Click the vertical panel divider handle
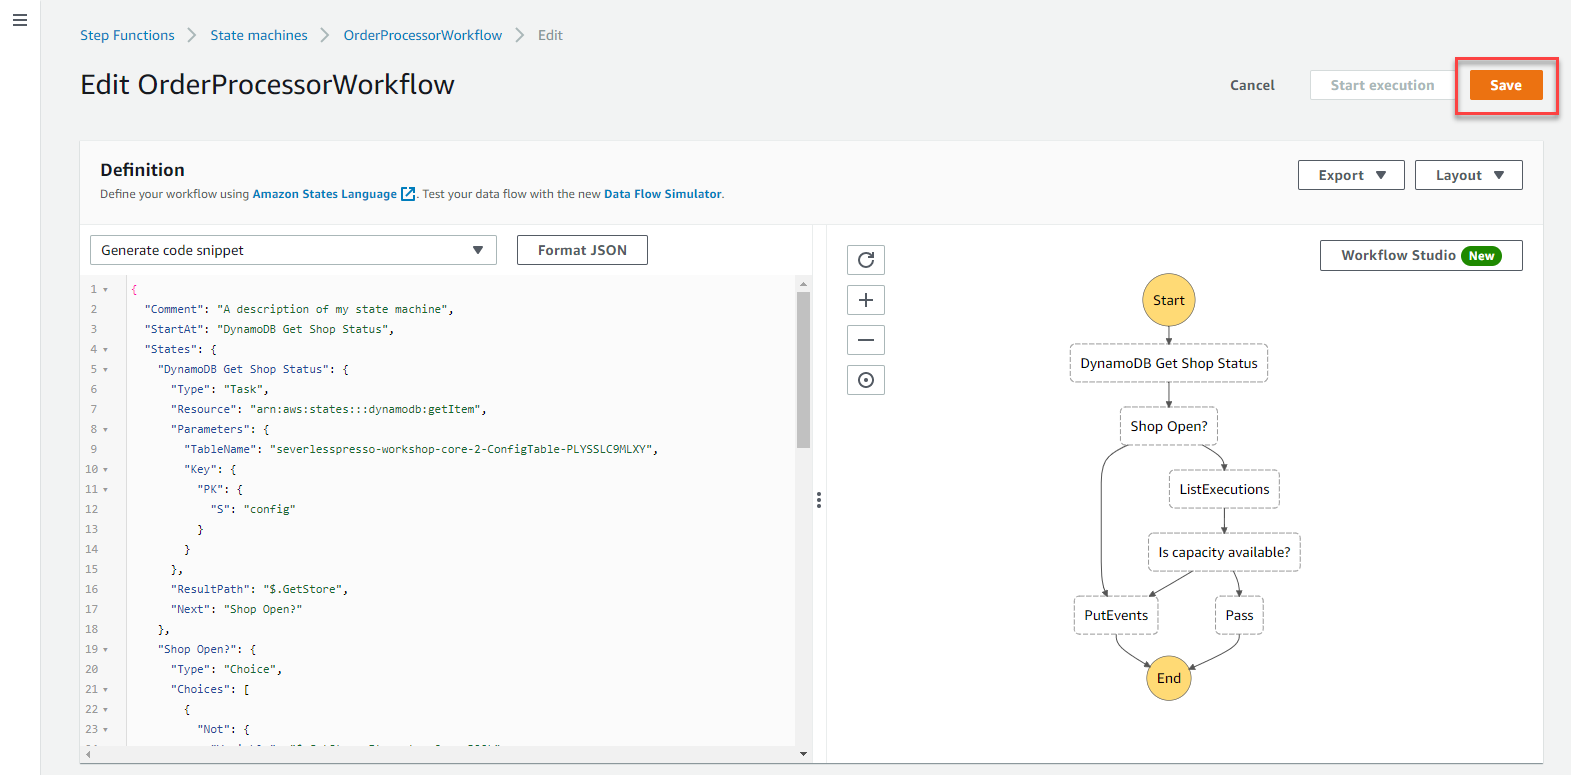1571x775 pixels. tap(819, 500)
